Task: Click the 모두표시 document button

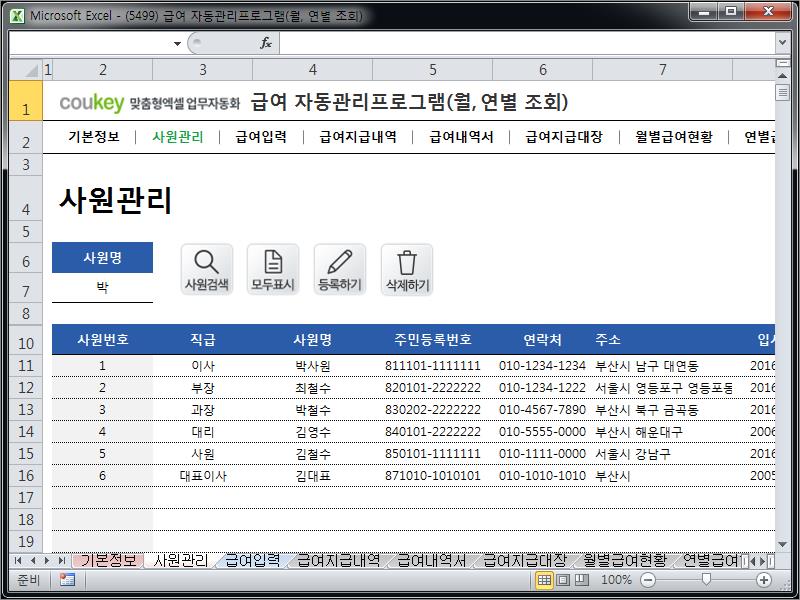Action: point(273,269)
